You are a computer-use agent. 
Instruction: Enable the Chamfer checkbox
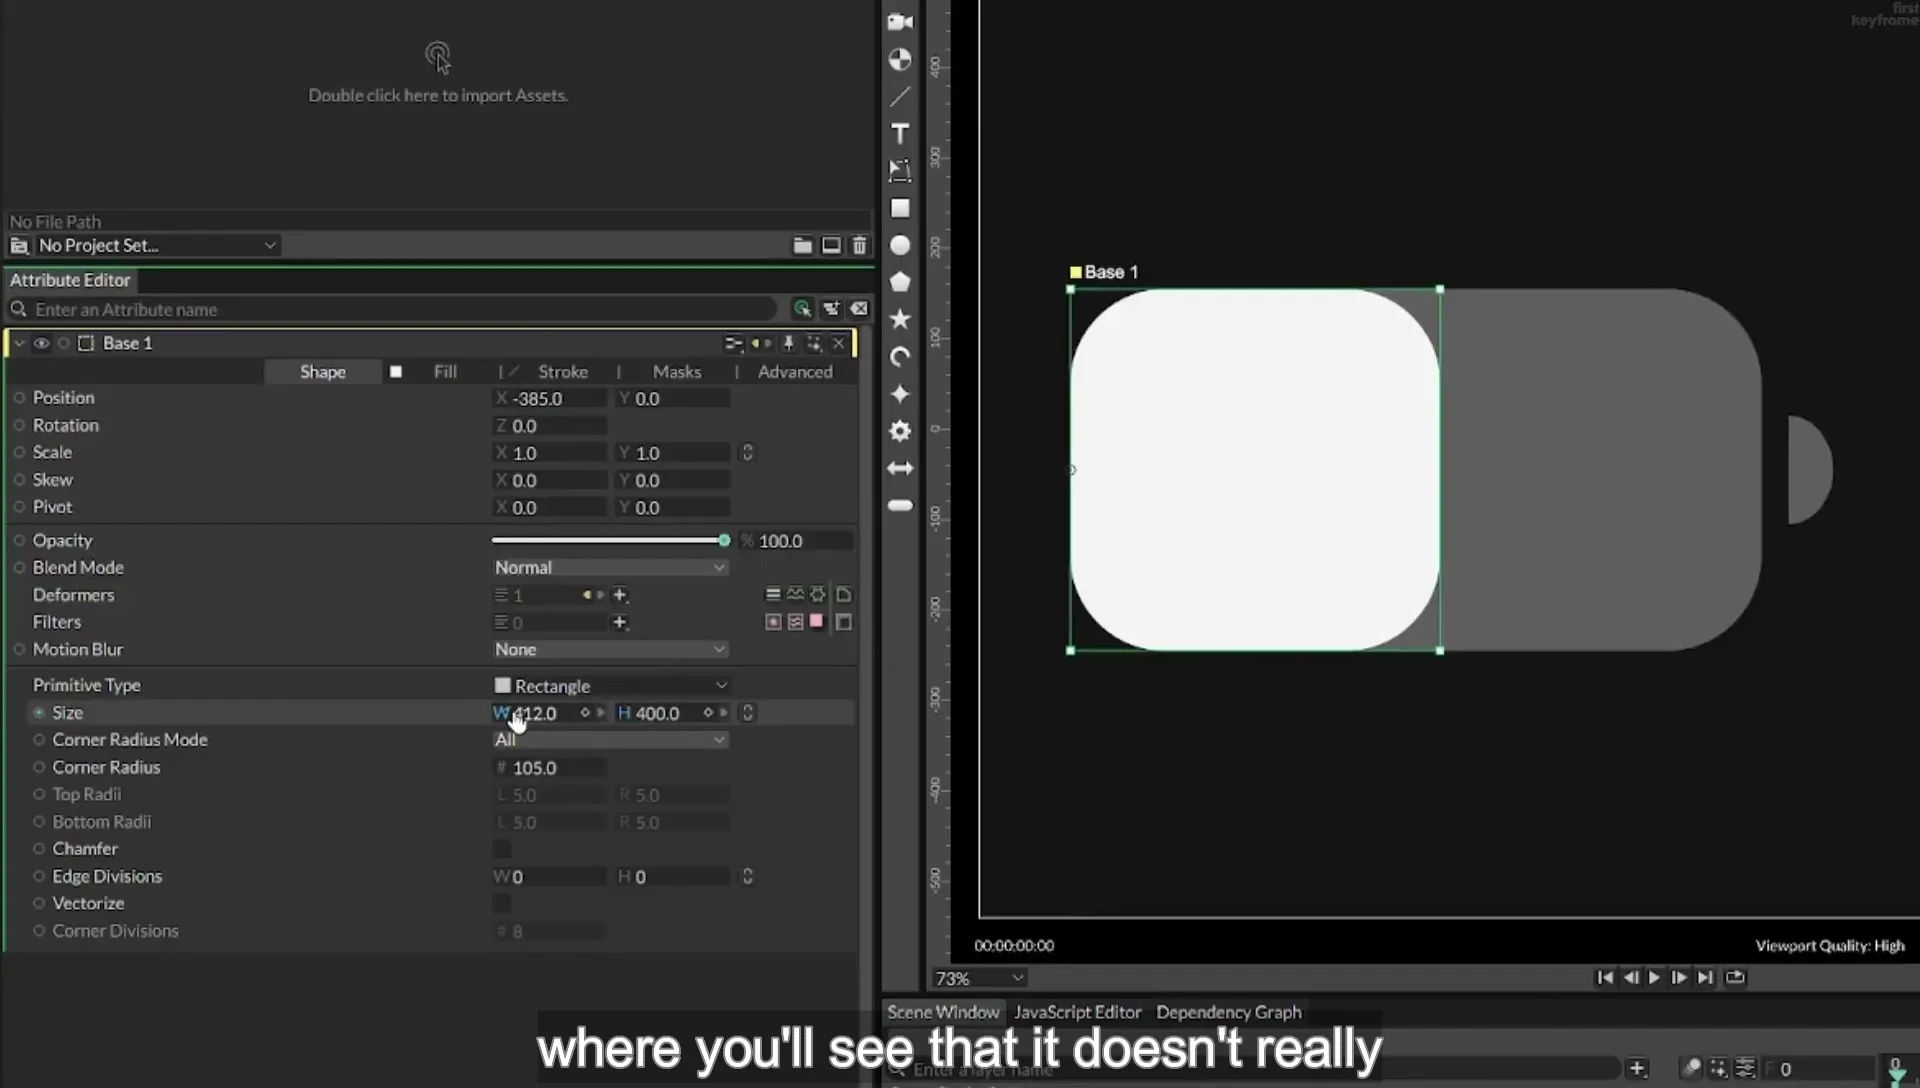(x=502, y=849)
